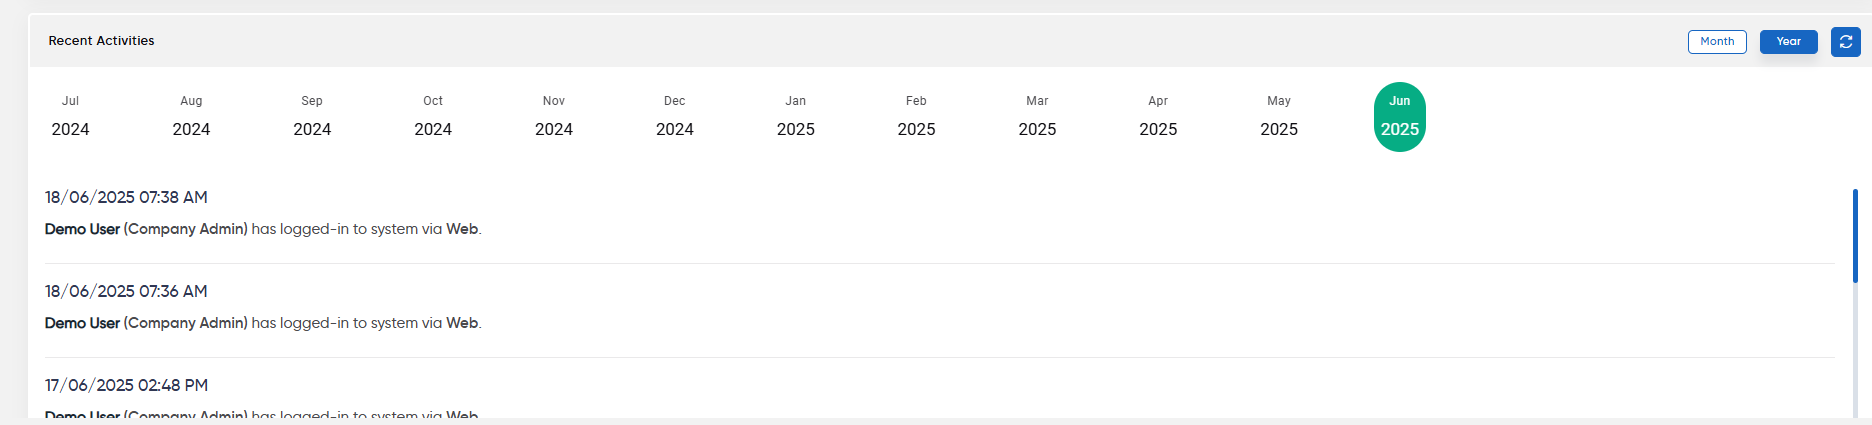Select Aug 2024 in timeline

coord(191,117)
